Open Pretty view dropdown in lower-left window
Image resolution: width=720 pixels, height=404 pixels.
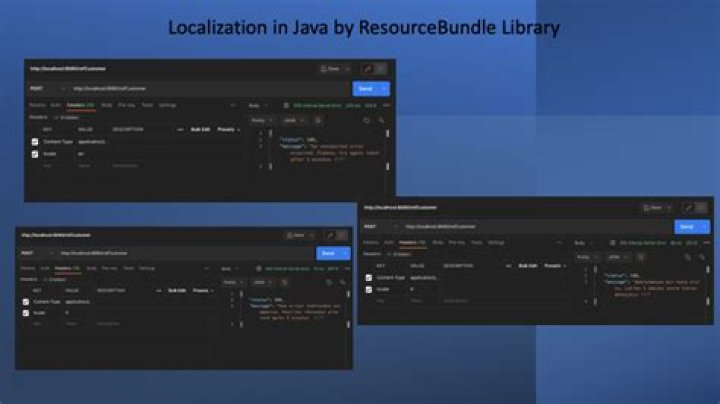(x=233, y=282)
